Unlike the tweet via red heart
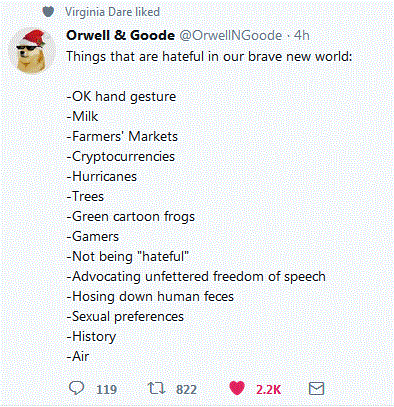 pyautogui.click(x=237, y=388)
